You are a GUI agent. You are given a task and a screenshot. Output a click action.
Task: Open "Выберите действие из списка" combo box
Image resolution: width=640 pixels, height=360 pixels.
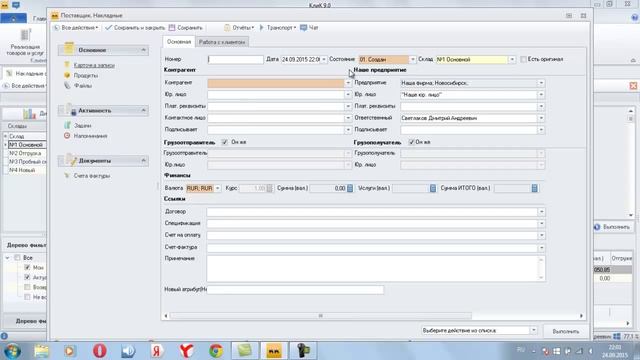pyautogui.click(x=479, y=330)
